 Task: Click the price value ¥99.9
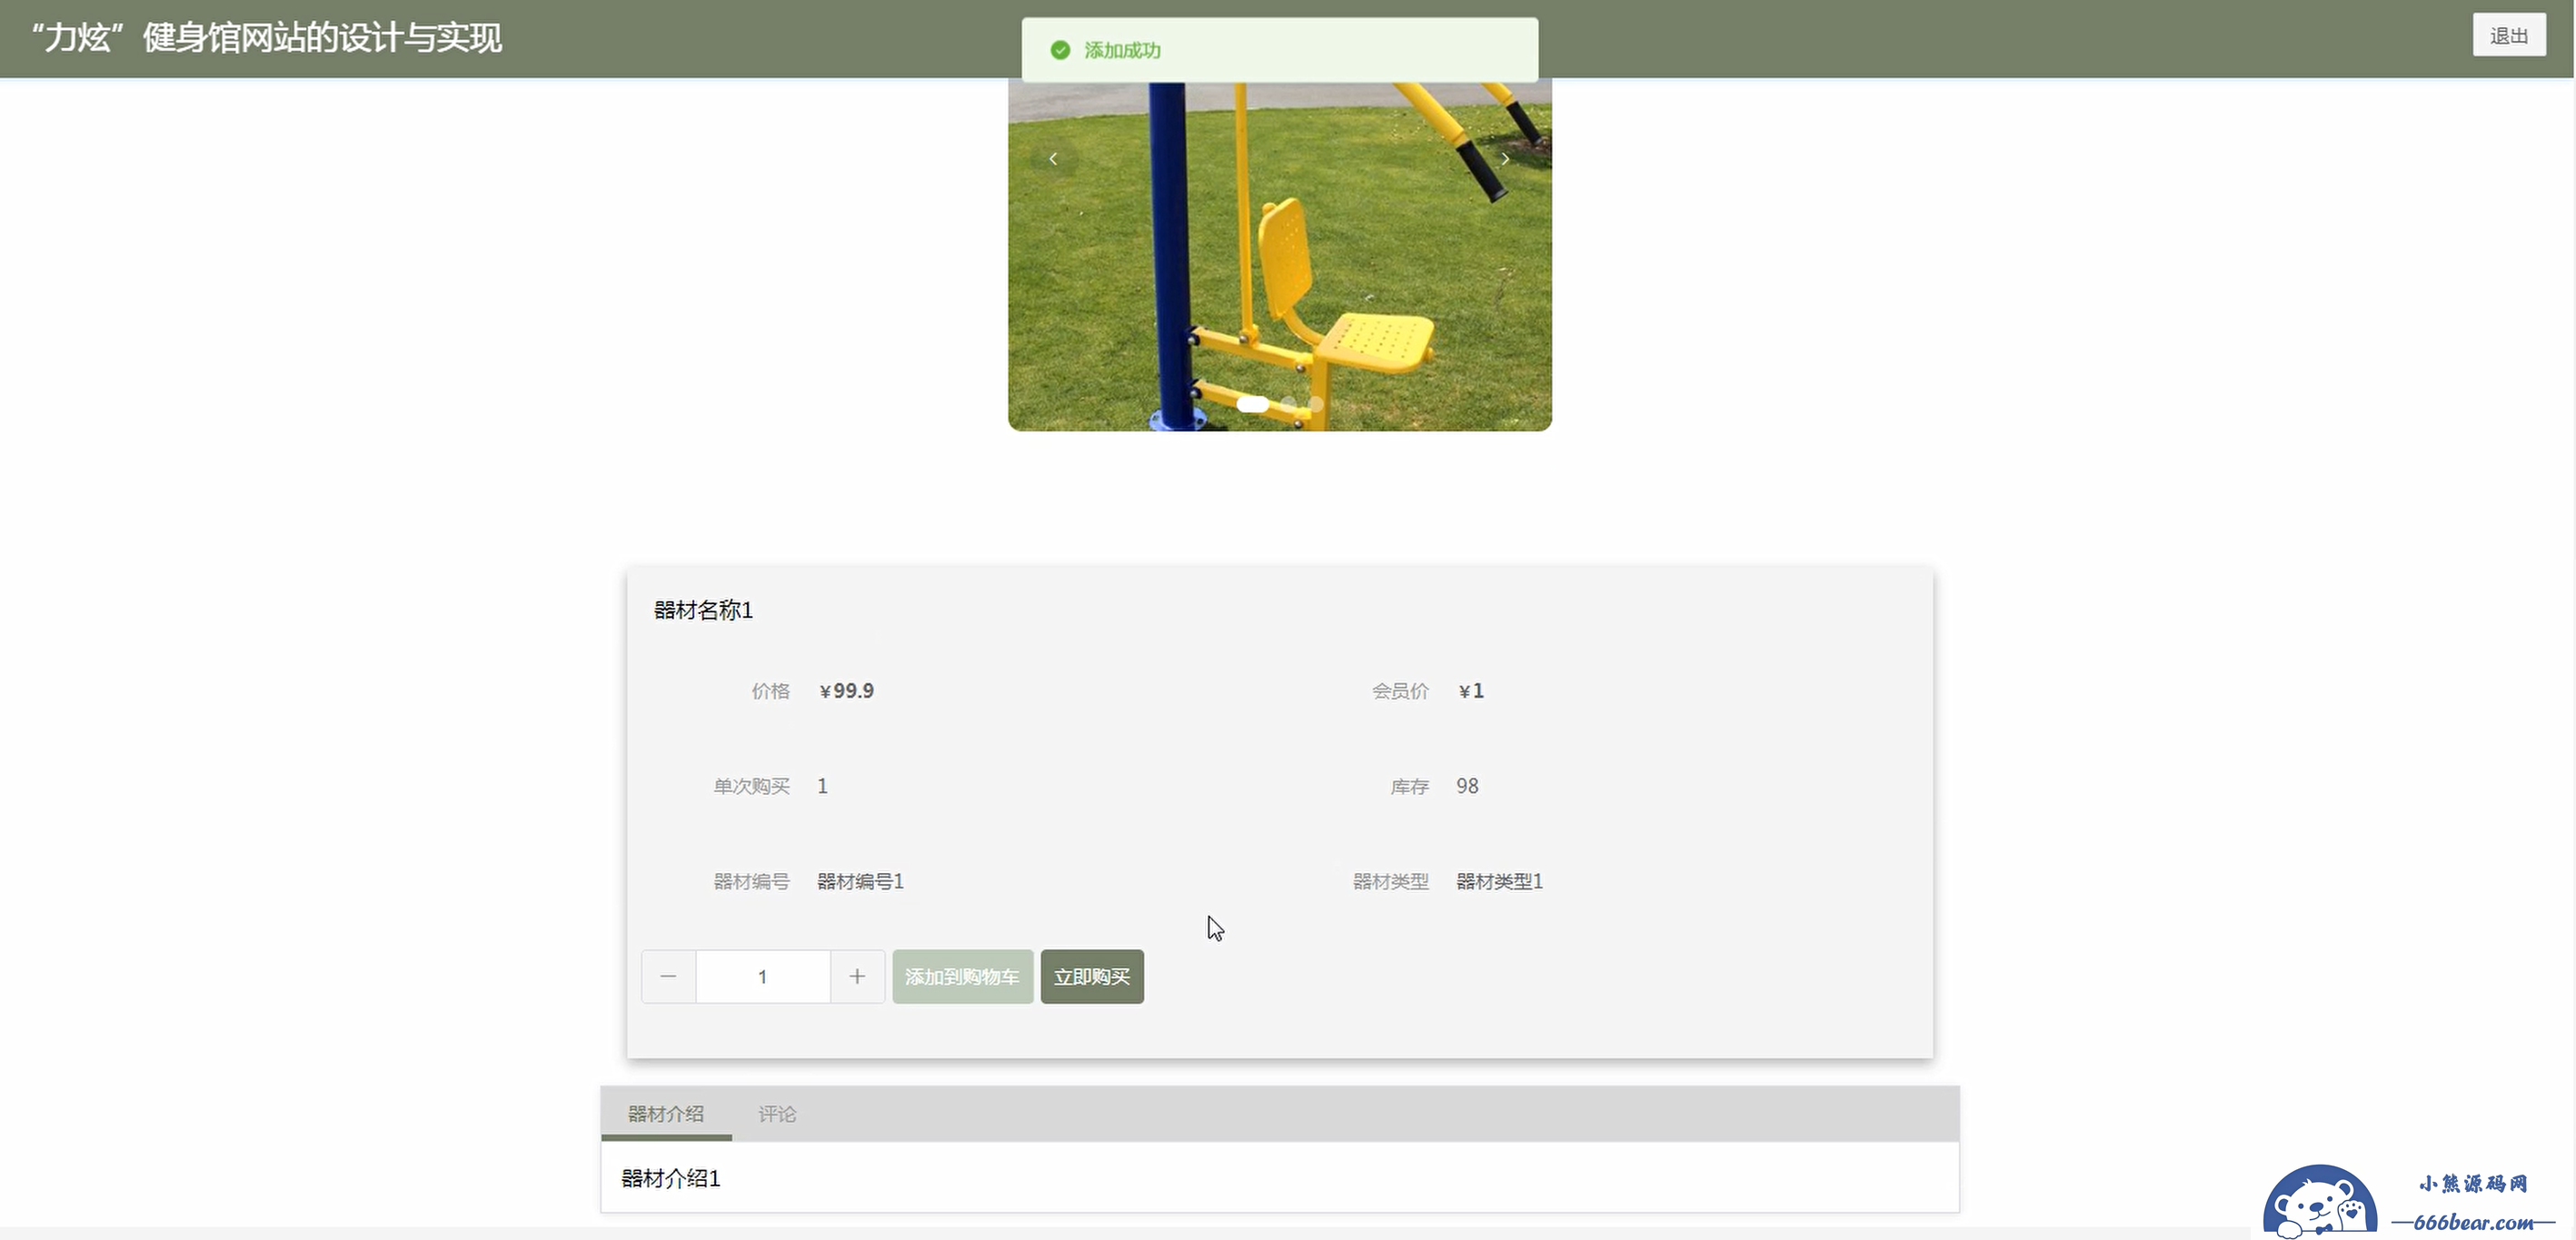(846, 691)
